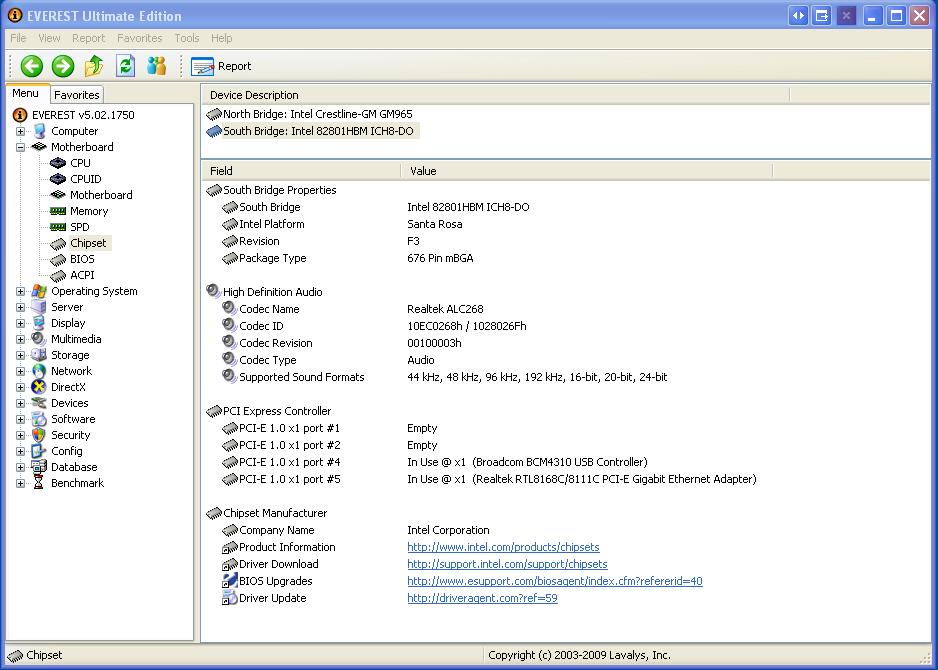
Task: Click the EVEREST info icon in title bar
Action: point(14,16)
